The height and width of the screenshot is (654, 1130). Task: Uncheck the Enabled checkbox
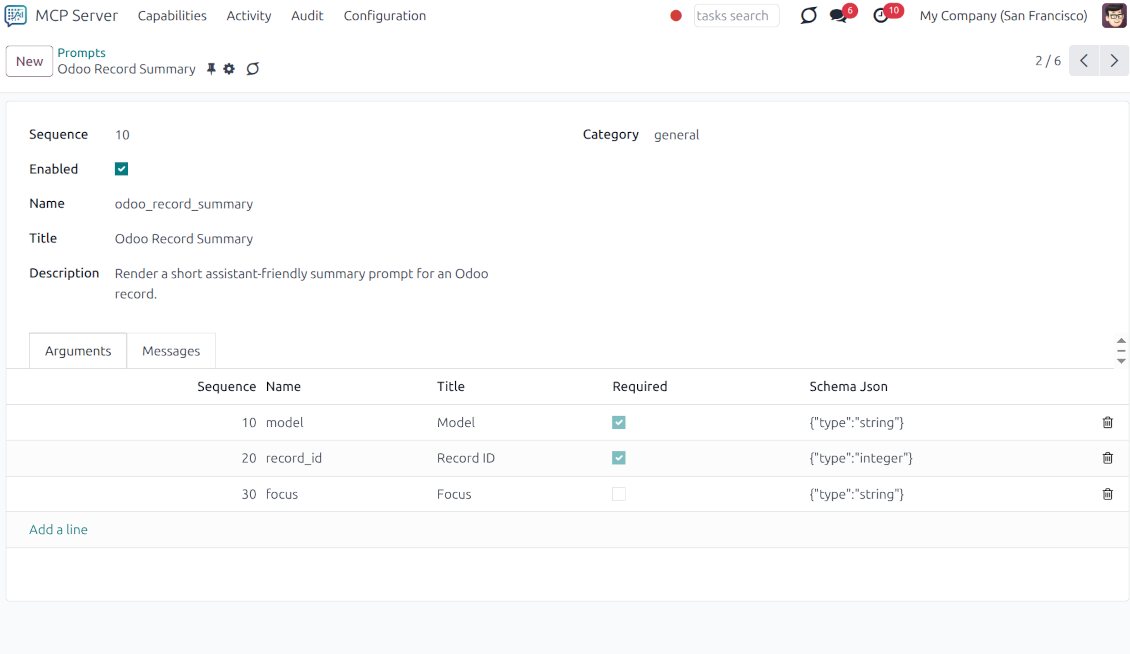[121, 168]
